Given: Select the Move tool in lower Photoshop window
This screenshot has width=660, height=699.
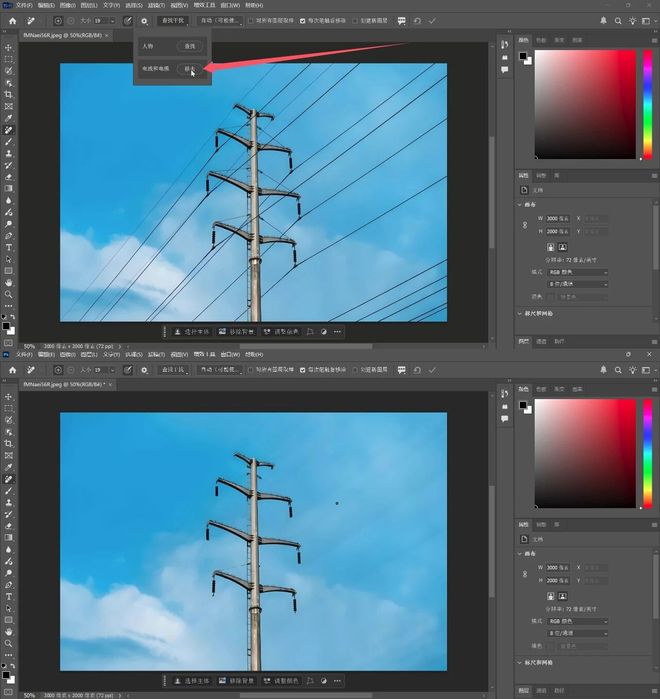Looking at the screenshot, I should point(8,396).
